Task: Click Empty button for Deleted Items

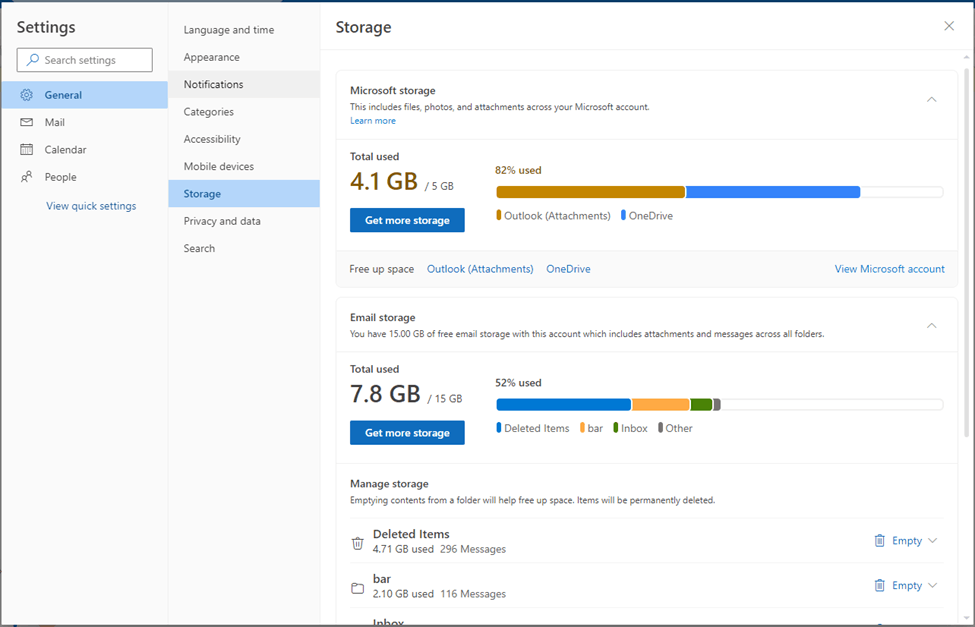Action: click(x=899, y=541)
